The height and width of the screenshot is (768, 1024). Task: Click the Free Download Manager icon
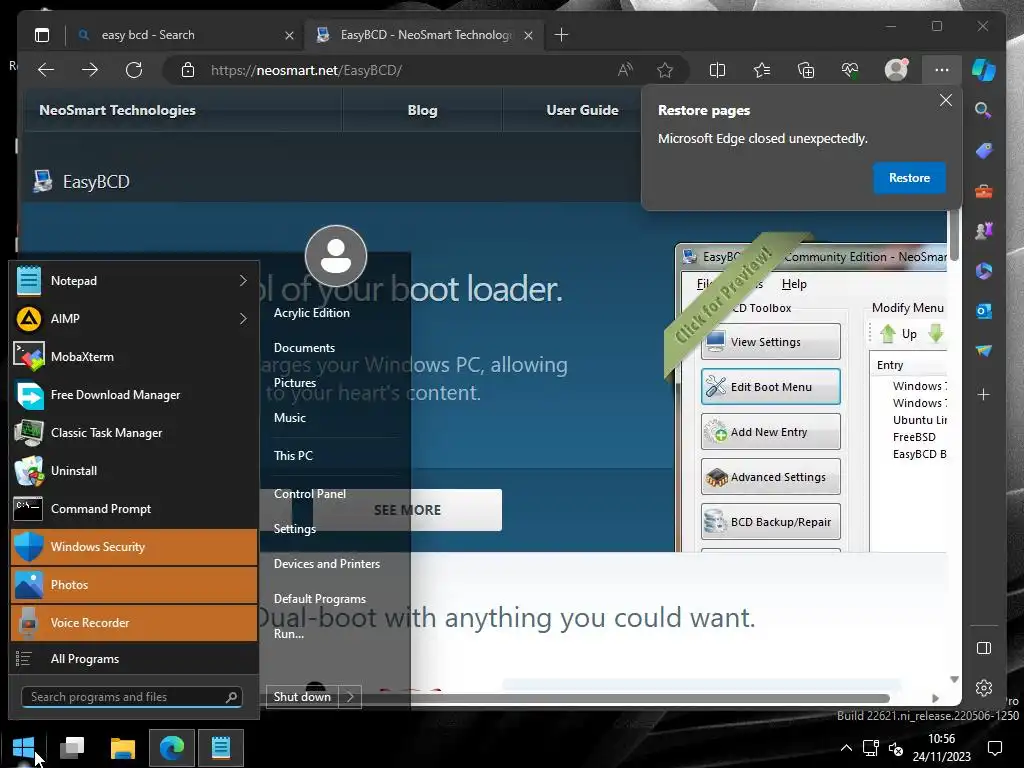point(29,394)
